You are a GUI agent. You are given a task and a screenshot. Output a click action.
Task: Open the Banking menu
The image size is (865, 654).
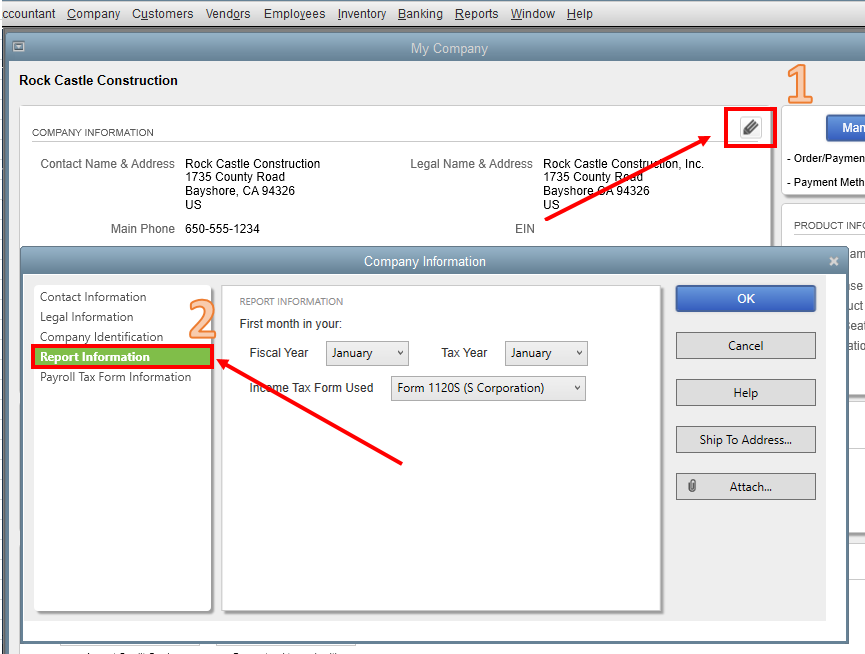tap(420, 14)
